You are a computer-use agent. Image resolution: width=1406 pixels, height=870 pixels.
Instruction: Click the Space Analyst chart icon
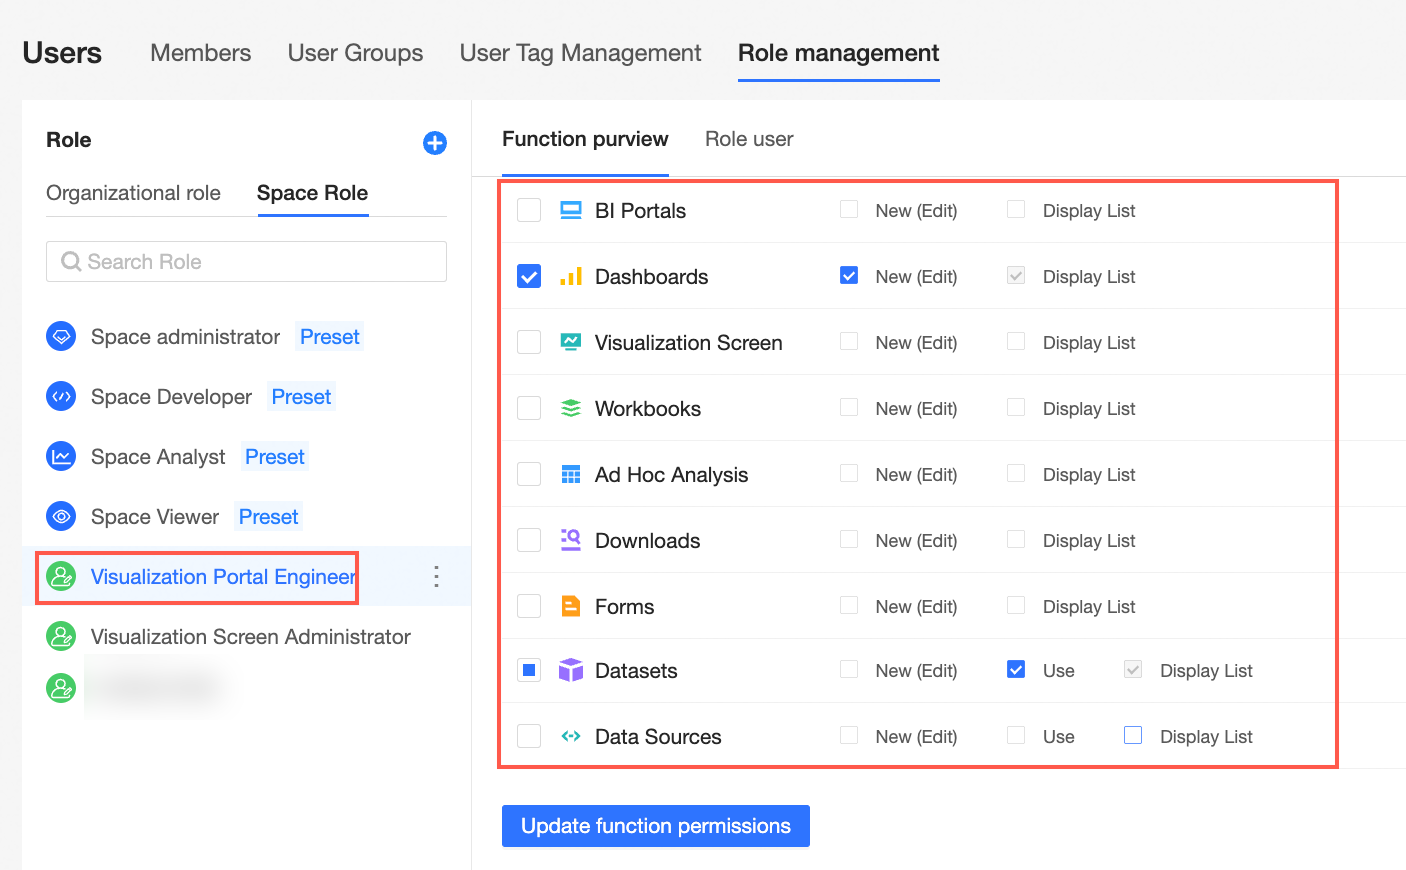[x=61, y=457]
